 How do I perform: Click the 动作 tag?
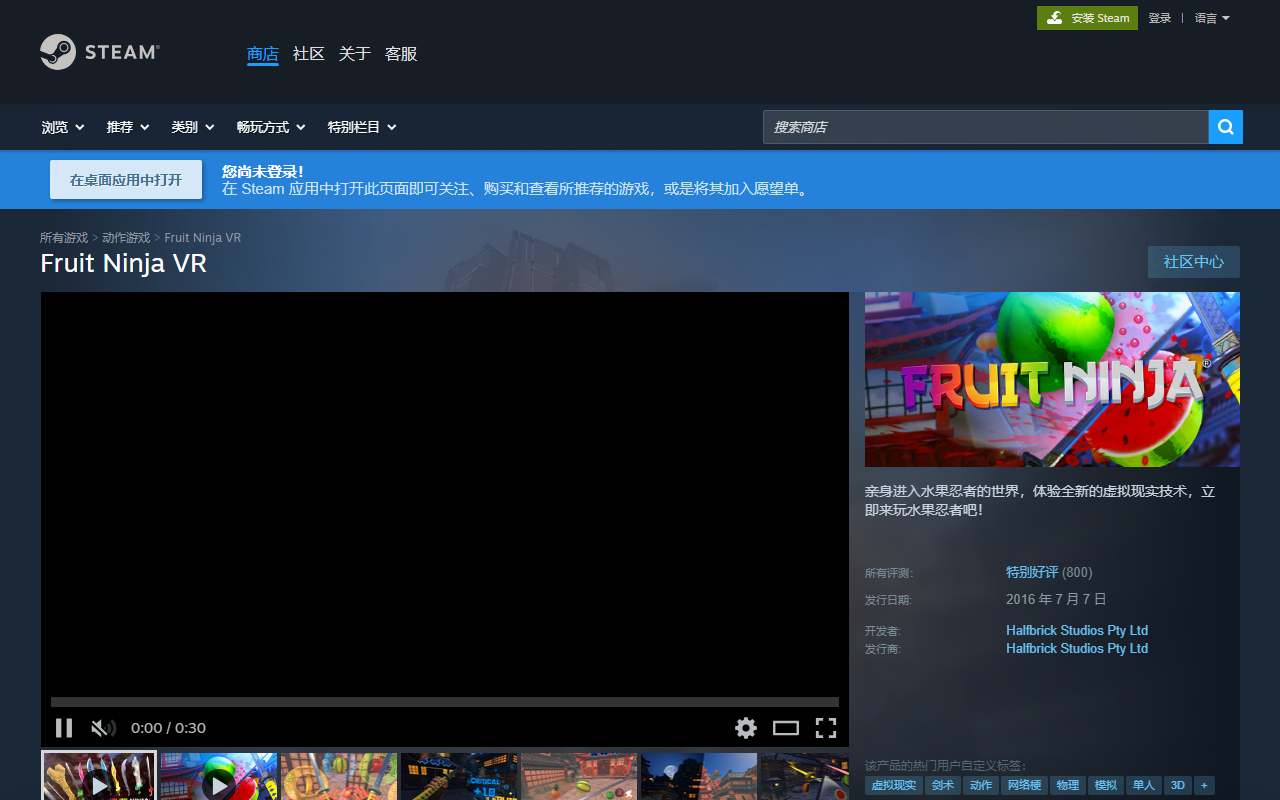click(x=982, y=786)
